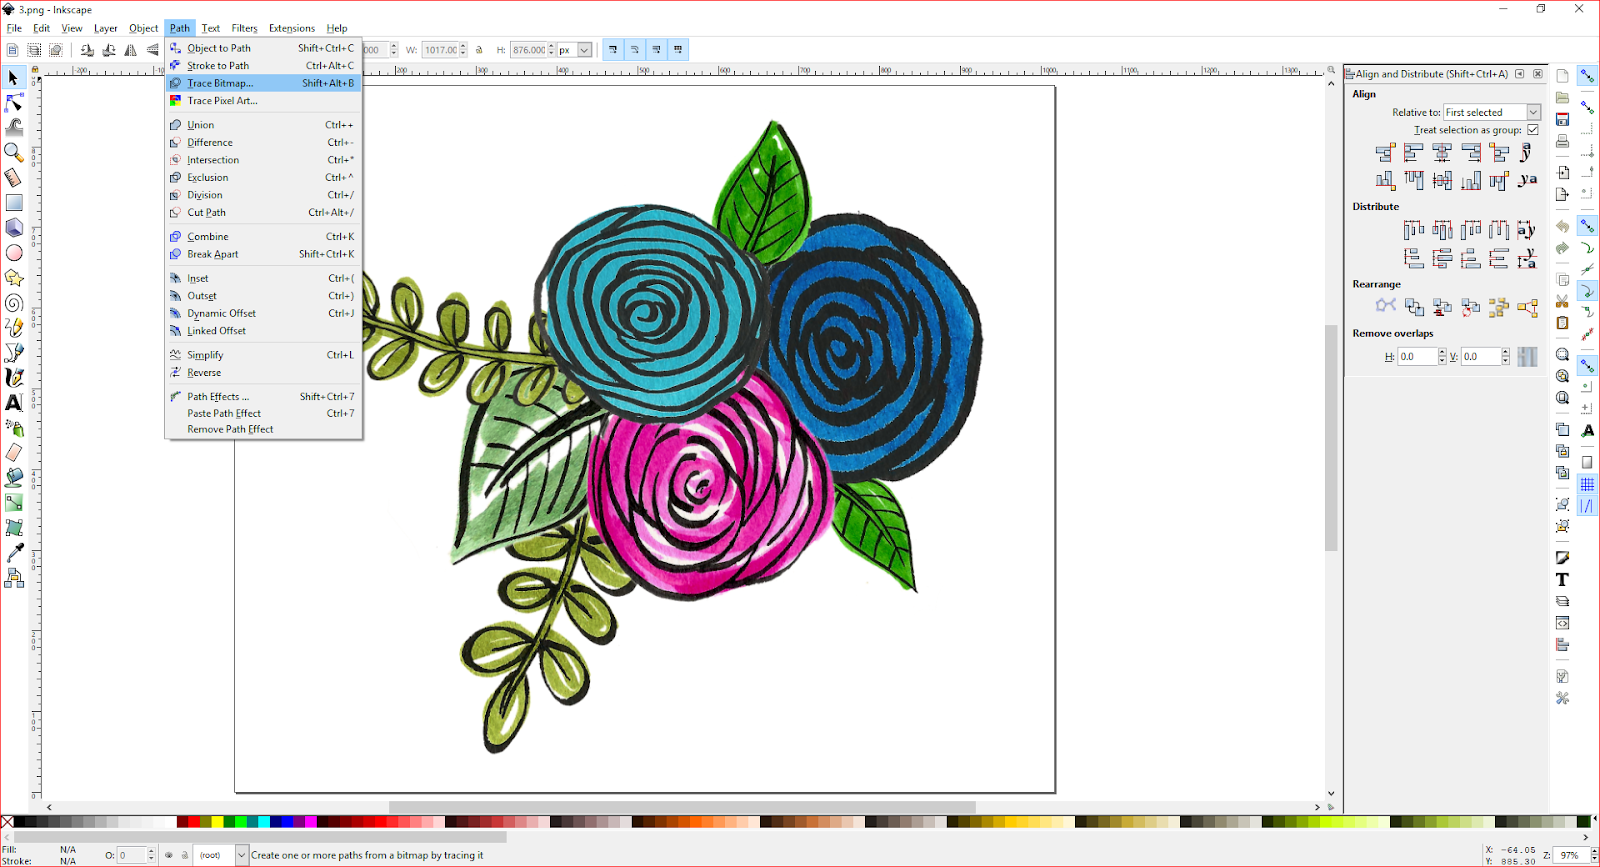Click Simplify in the Path menu
The image size is (1600, 867).
tap(205, 355)
